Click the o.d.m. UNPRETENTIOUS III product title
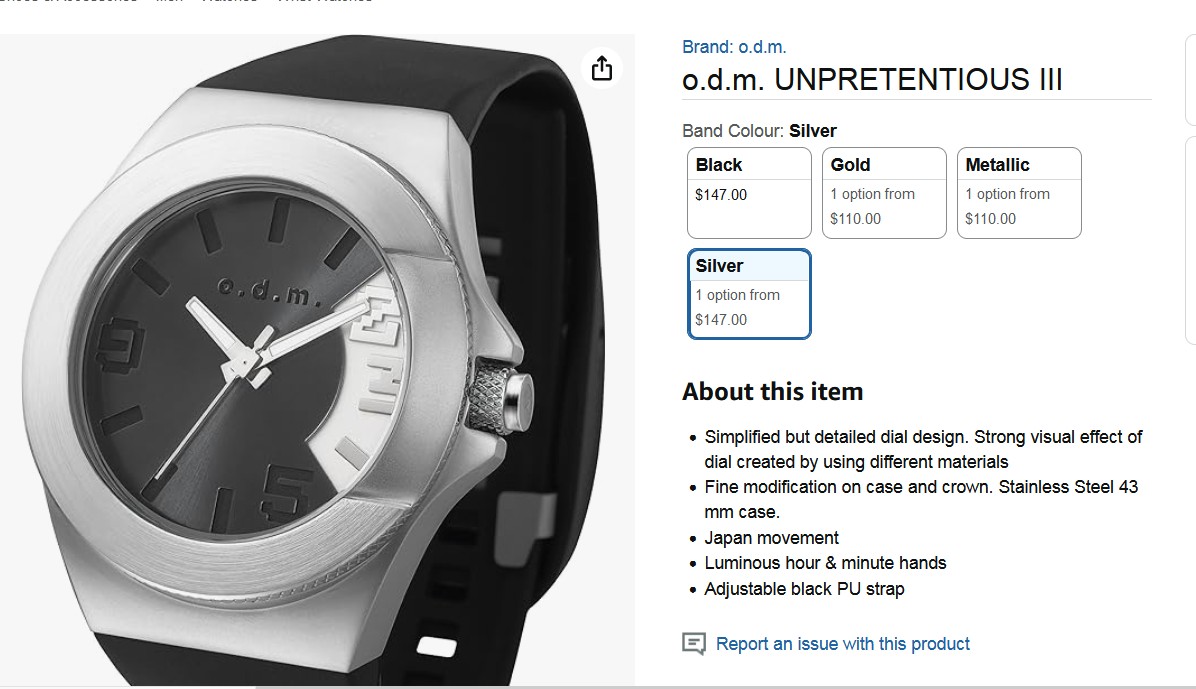The height and width of the screenshot is (689, 1196). click(x=872, y=80)
